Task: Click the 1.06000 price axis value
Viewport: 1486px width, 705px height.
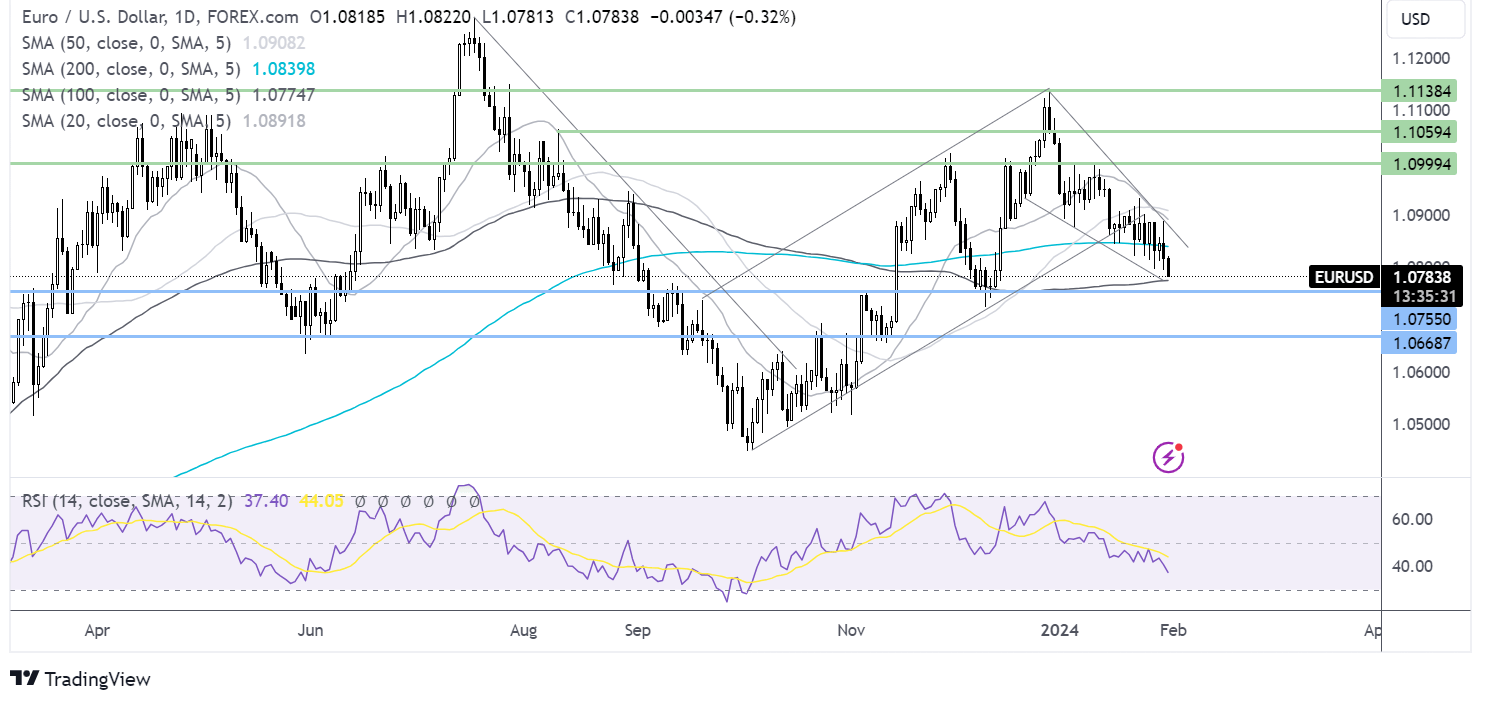Action: tap(1421, 372)
